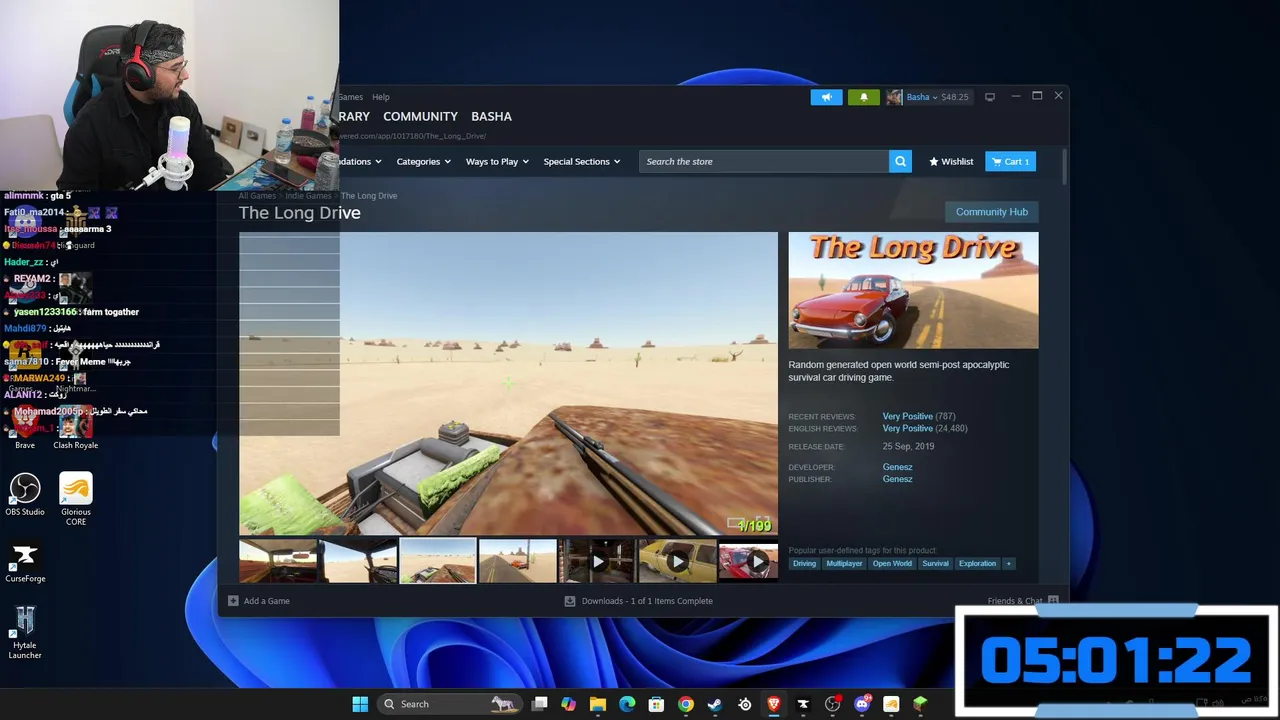Open CurseForge from the taskbar
Image resolution: width=1280 pixels, height=720 pixels.
click(803, 704)
